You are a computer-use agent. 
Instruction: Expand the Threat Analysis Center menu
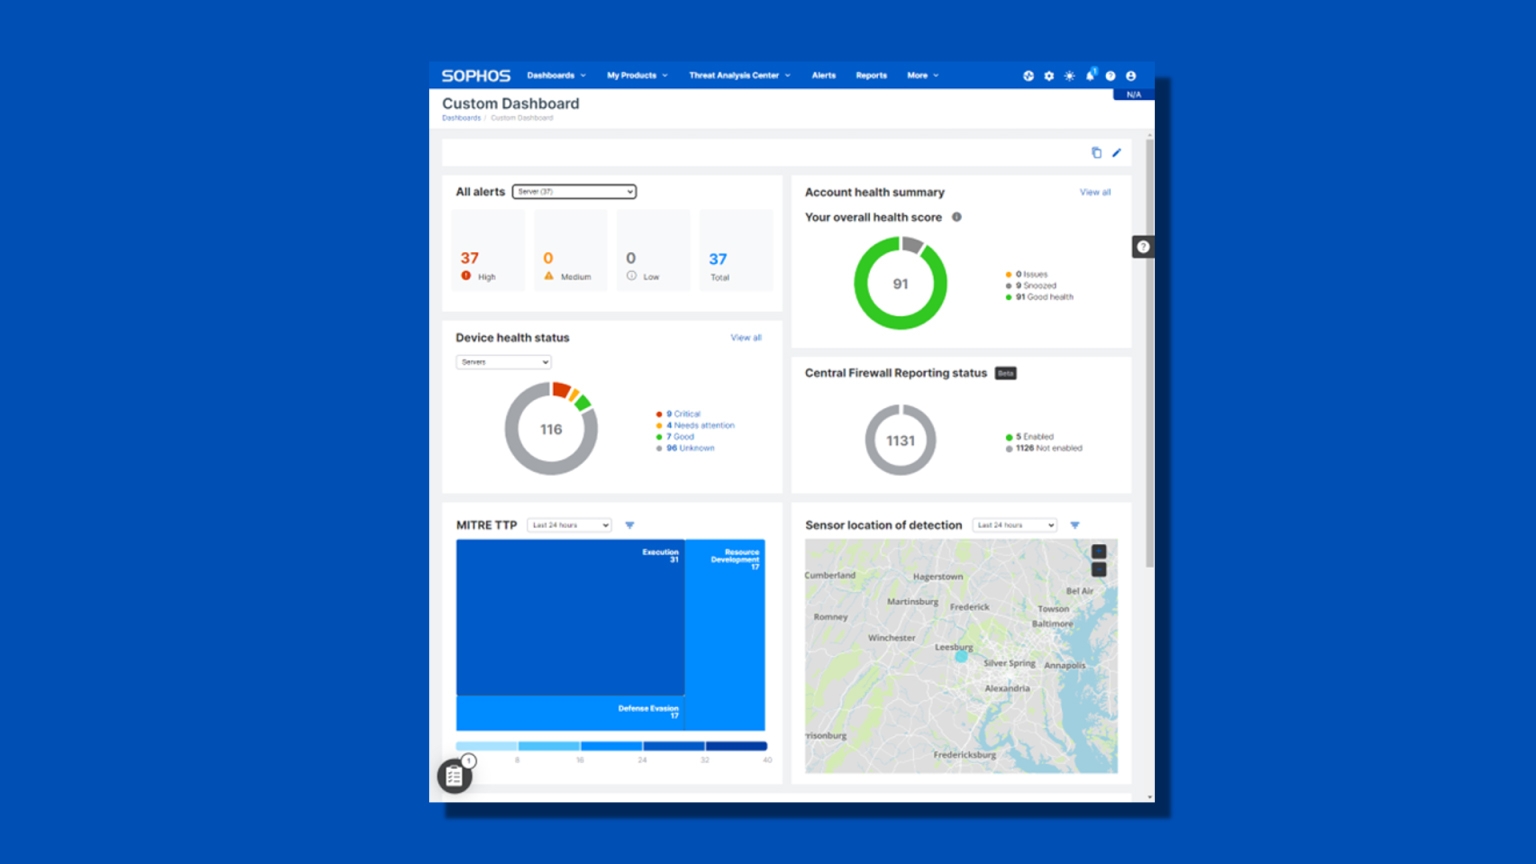click(x=739, y=75)
